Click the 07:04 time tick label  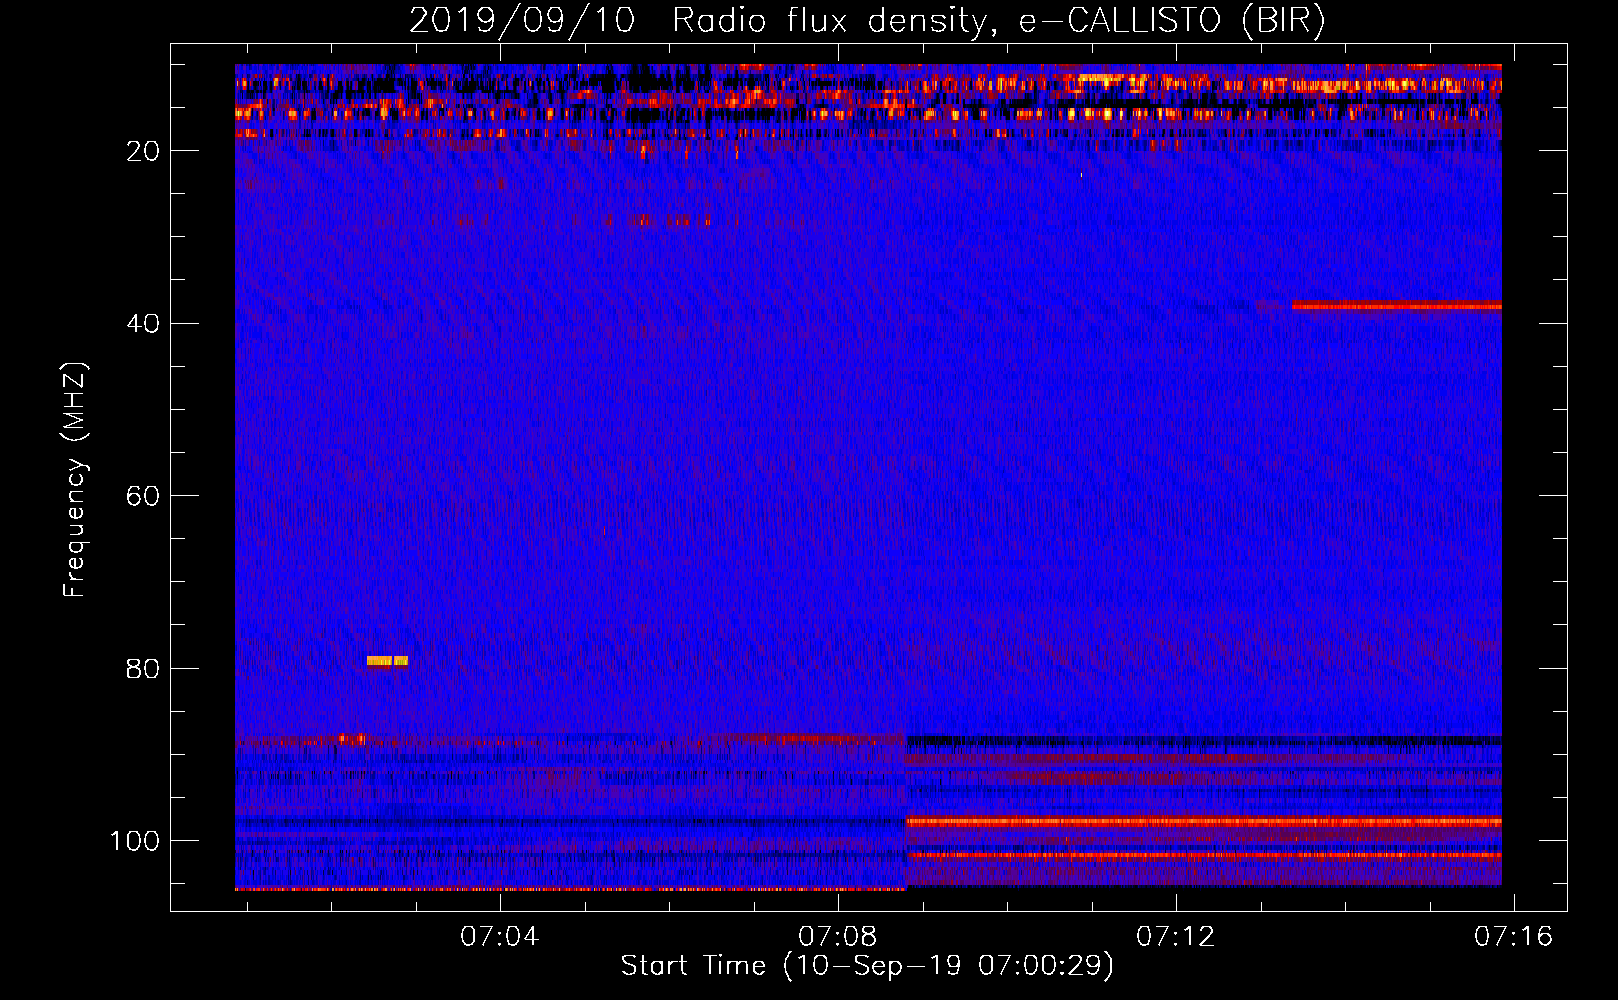tap(499, 937)
